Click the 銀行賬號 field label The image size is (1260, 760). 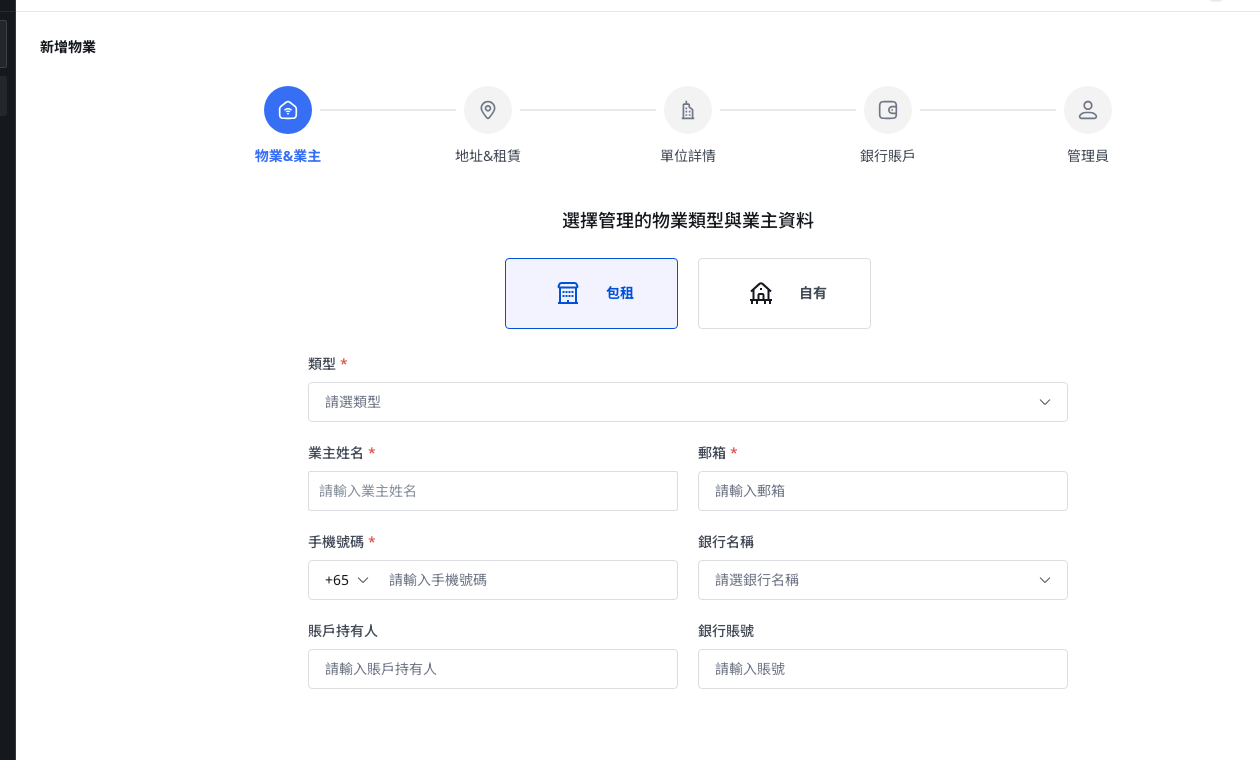click(726, 631)
